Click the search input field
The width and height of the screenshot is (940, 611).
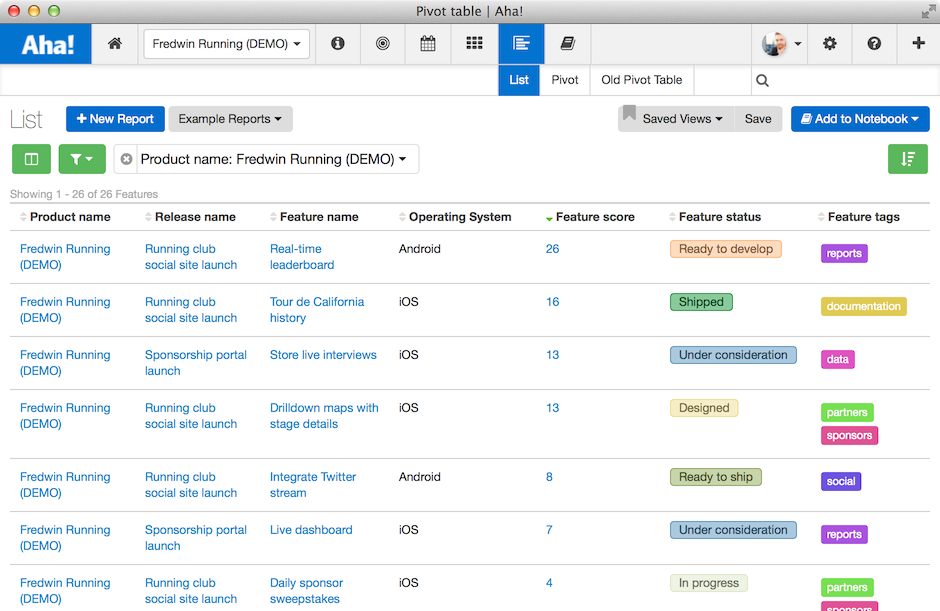coord(845,80)
